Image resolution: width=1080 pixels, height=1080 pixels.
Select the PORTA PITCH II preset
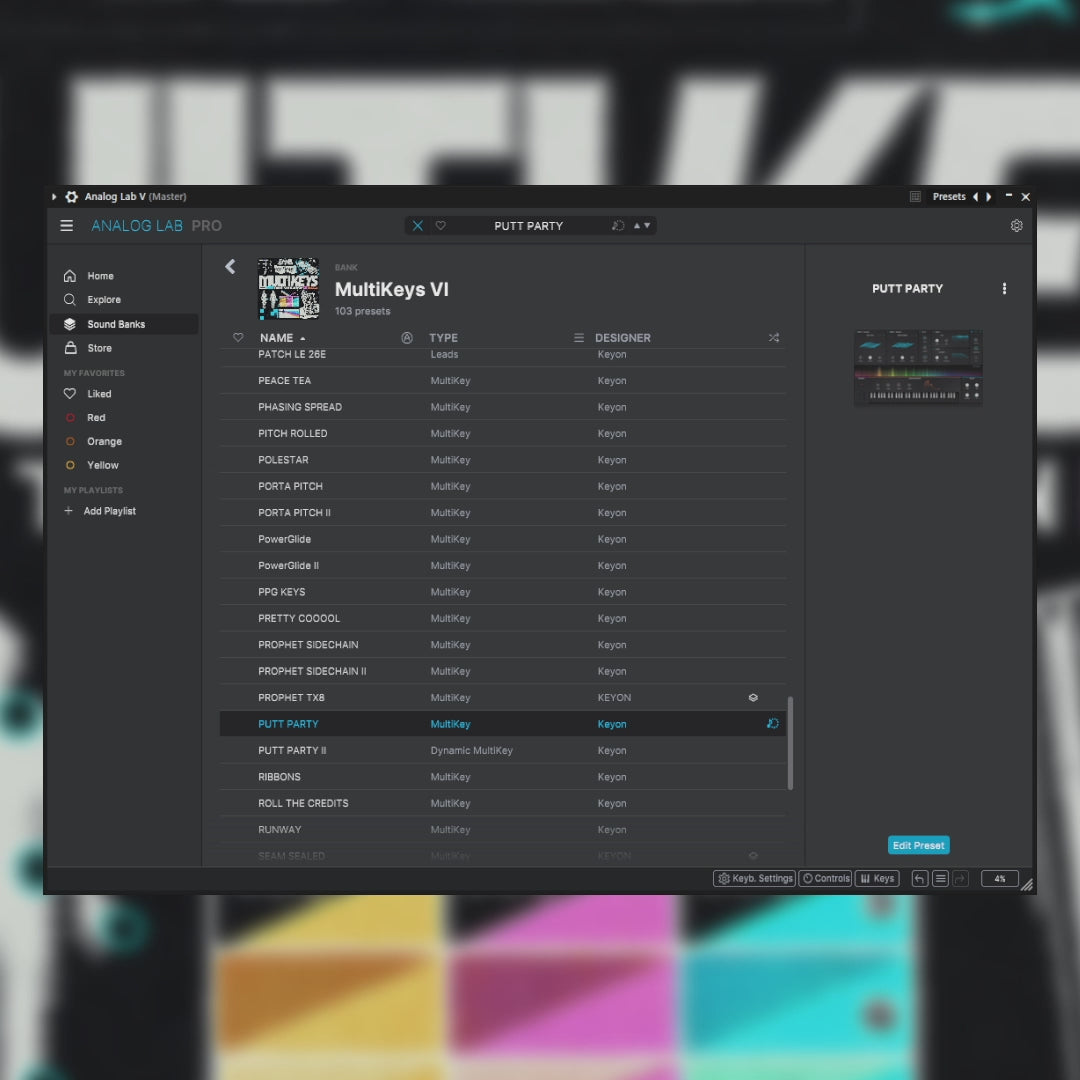[x=503, y=512]
